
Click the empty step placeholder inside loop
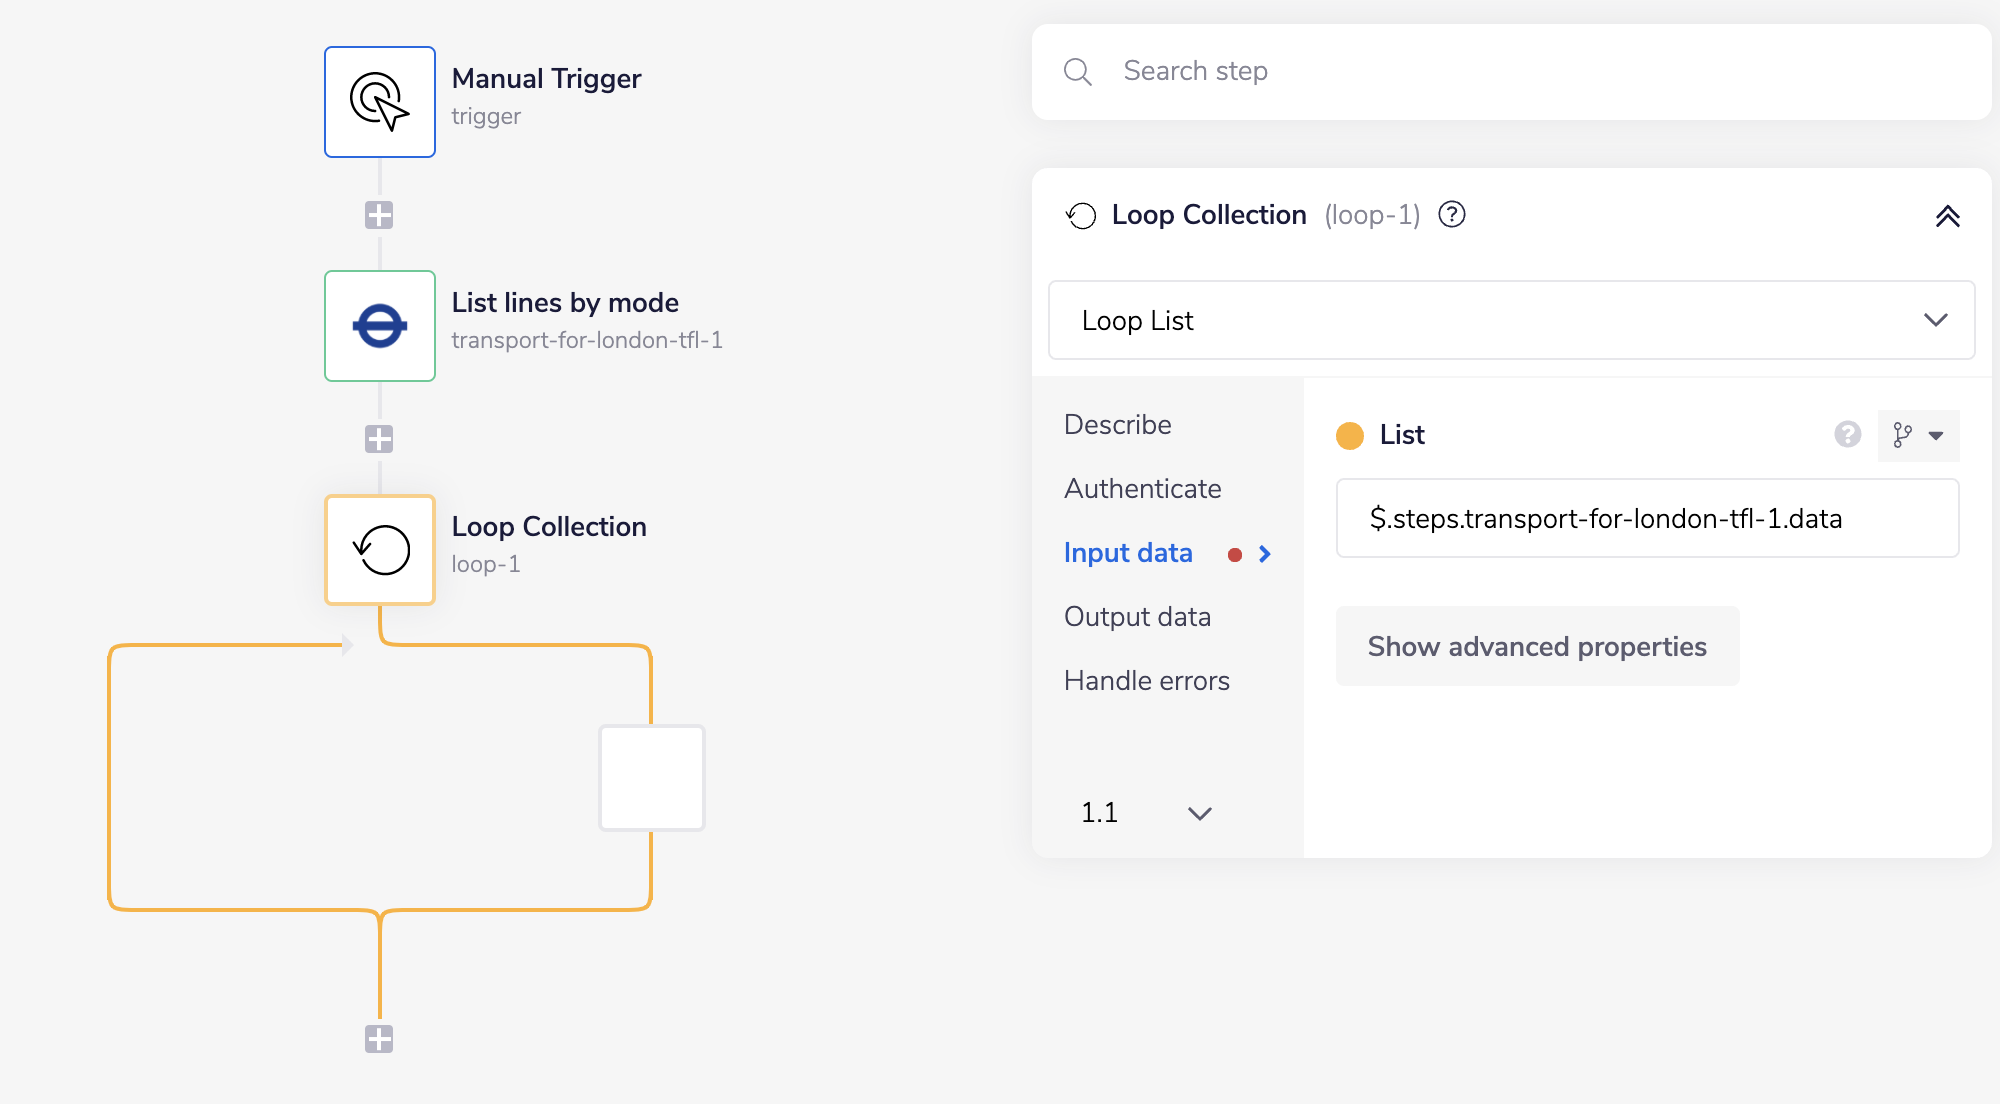point(652,778)
